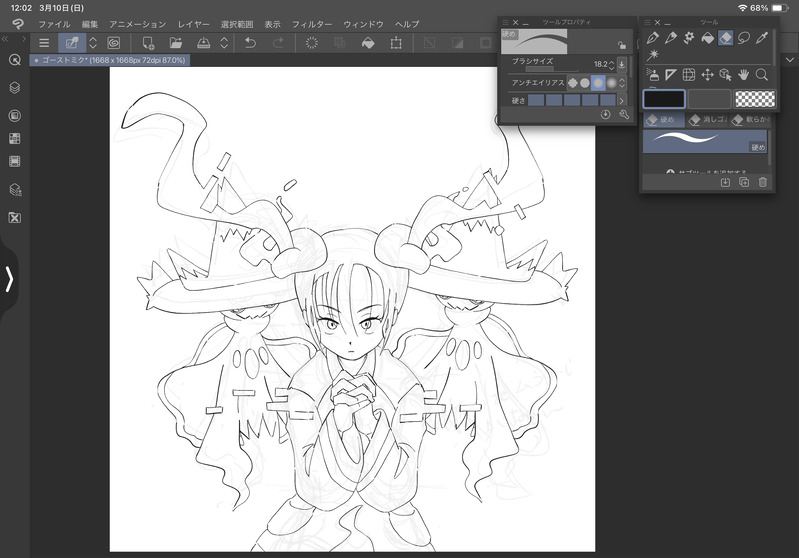
Task: Select the black main color swatch
Action: [x=664, y=99]
